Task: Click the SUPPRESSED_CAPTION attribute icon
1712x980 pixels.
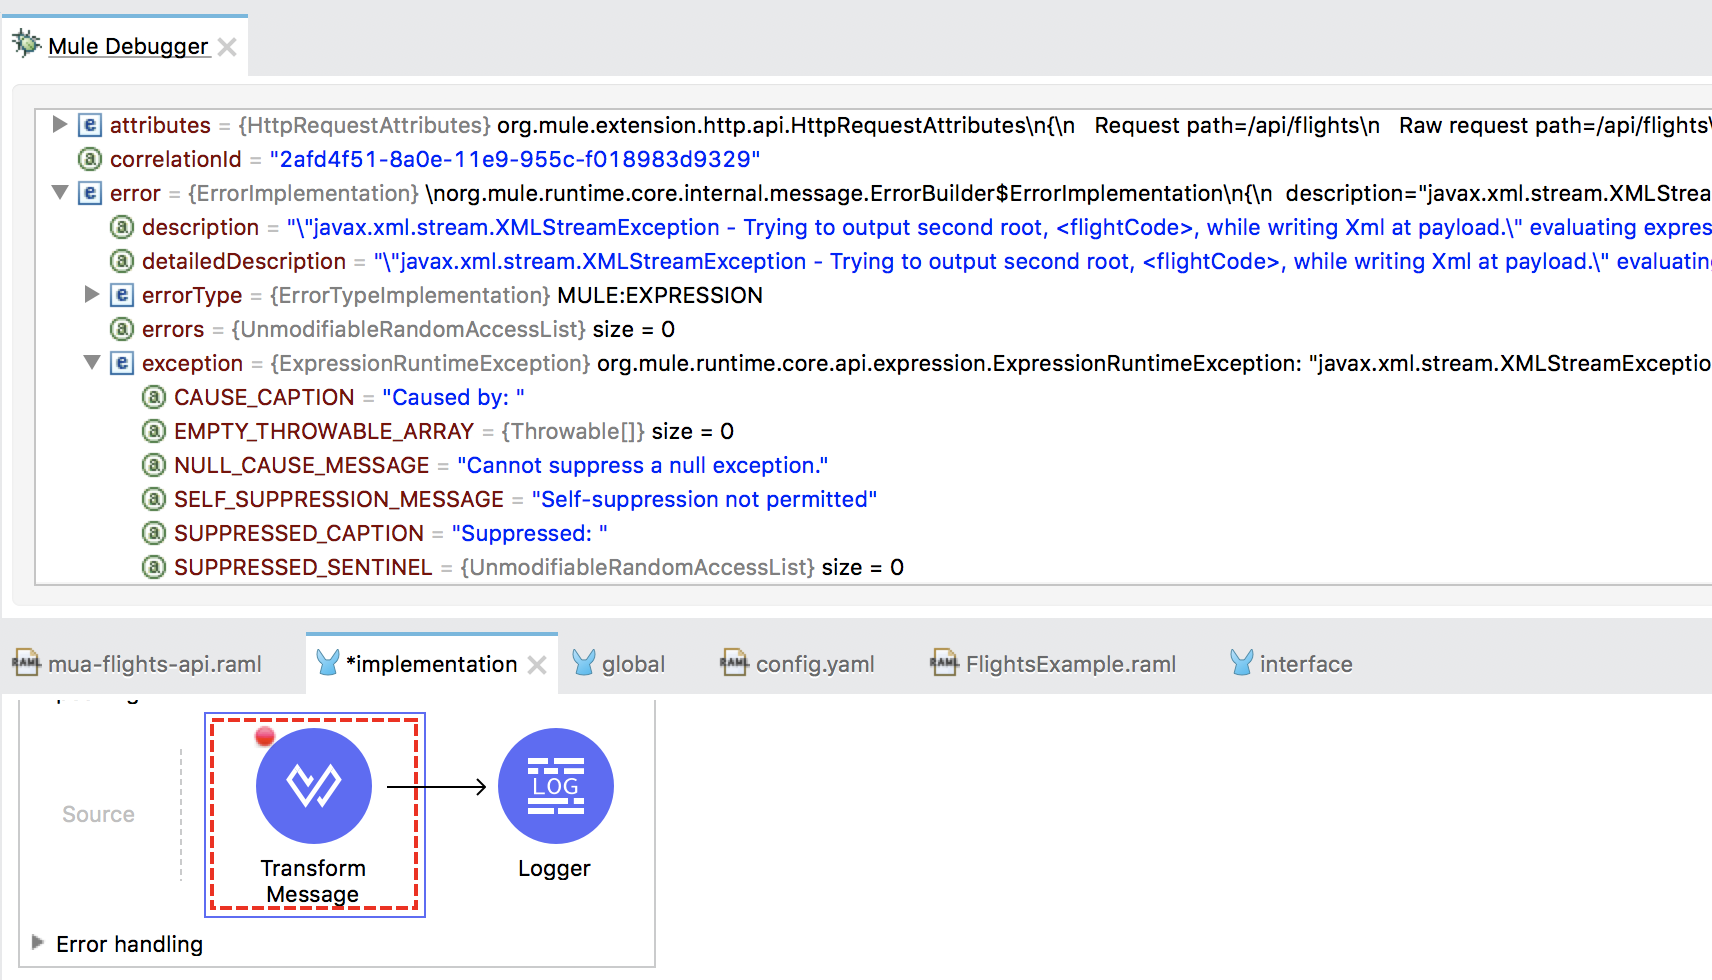Action: click(x=154, y=533)
